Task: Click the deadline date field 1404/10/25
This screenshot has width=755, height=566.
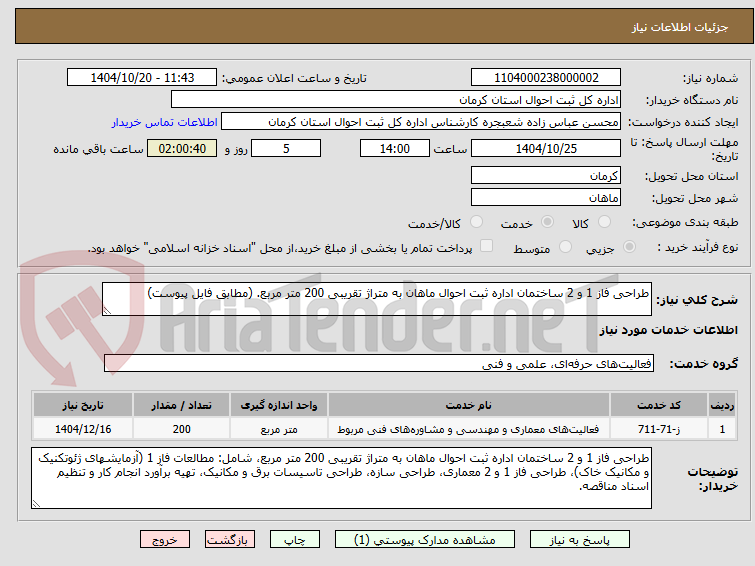Action: click(546, 148)
